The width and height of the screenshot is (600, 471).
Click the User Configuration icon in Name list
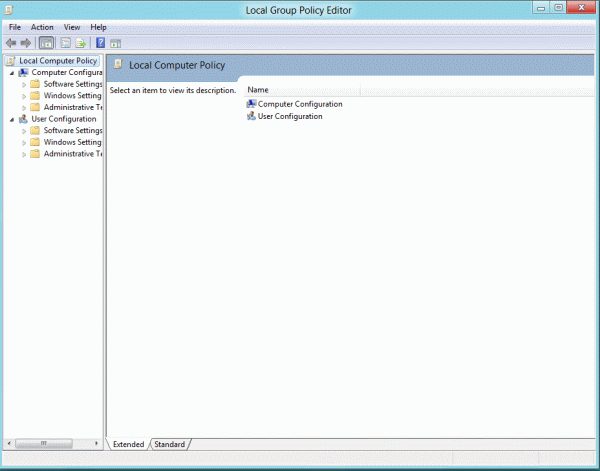[x=251, y=116]
